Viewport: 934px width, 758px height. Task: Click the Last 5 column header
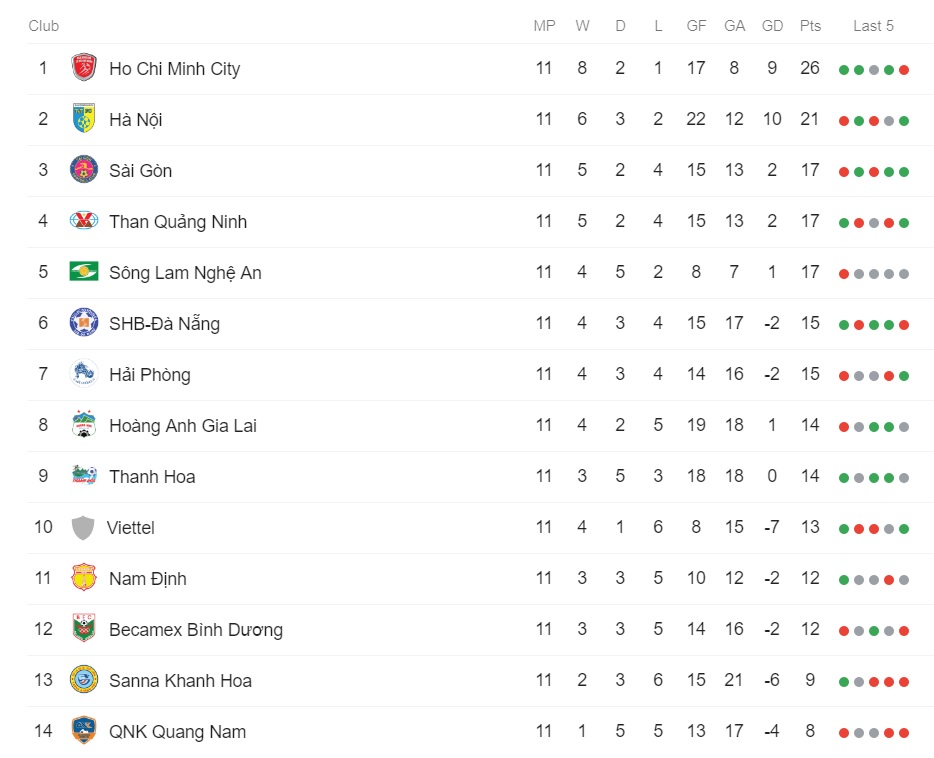pyautogui.click(x=873, y=26)
